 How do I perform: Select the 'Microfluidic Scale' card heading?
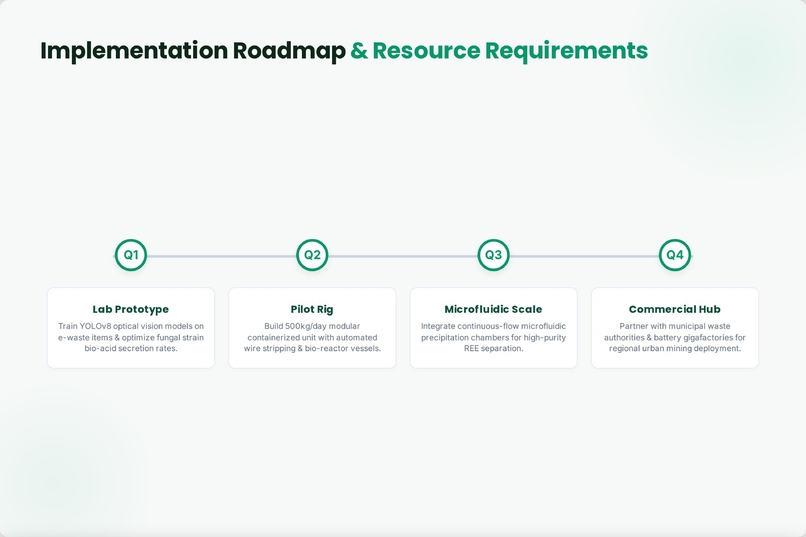tap(493, 309)
